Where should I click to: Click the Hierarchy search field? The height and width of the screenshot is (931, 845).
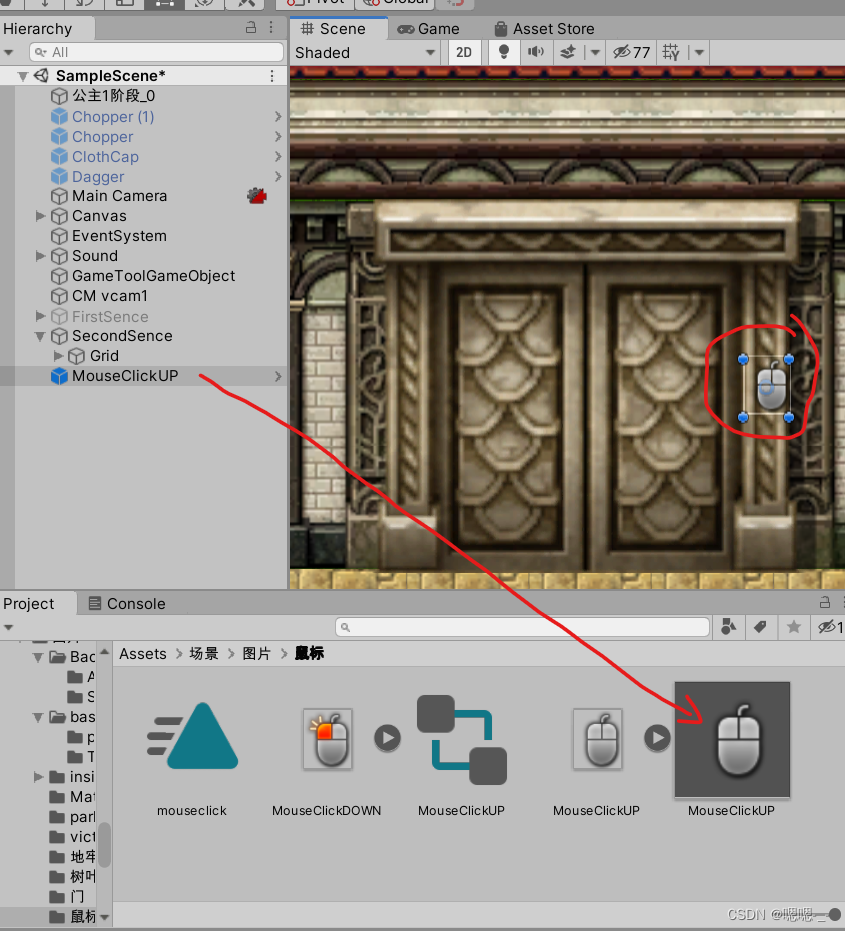(x=156, y=52)
